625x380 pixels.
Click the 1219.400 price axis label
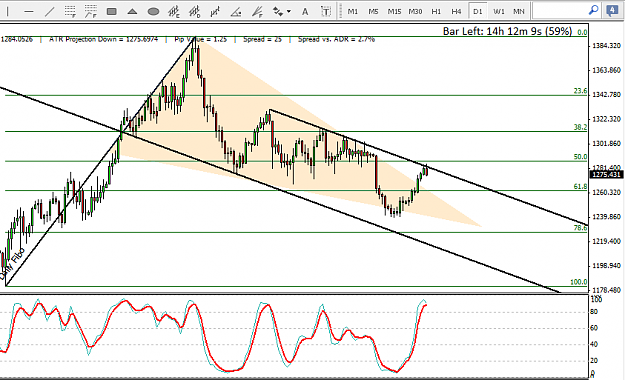[x=607, y=241]
